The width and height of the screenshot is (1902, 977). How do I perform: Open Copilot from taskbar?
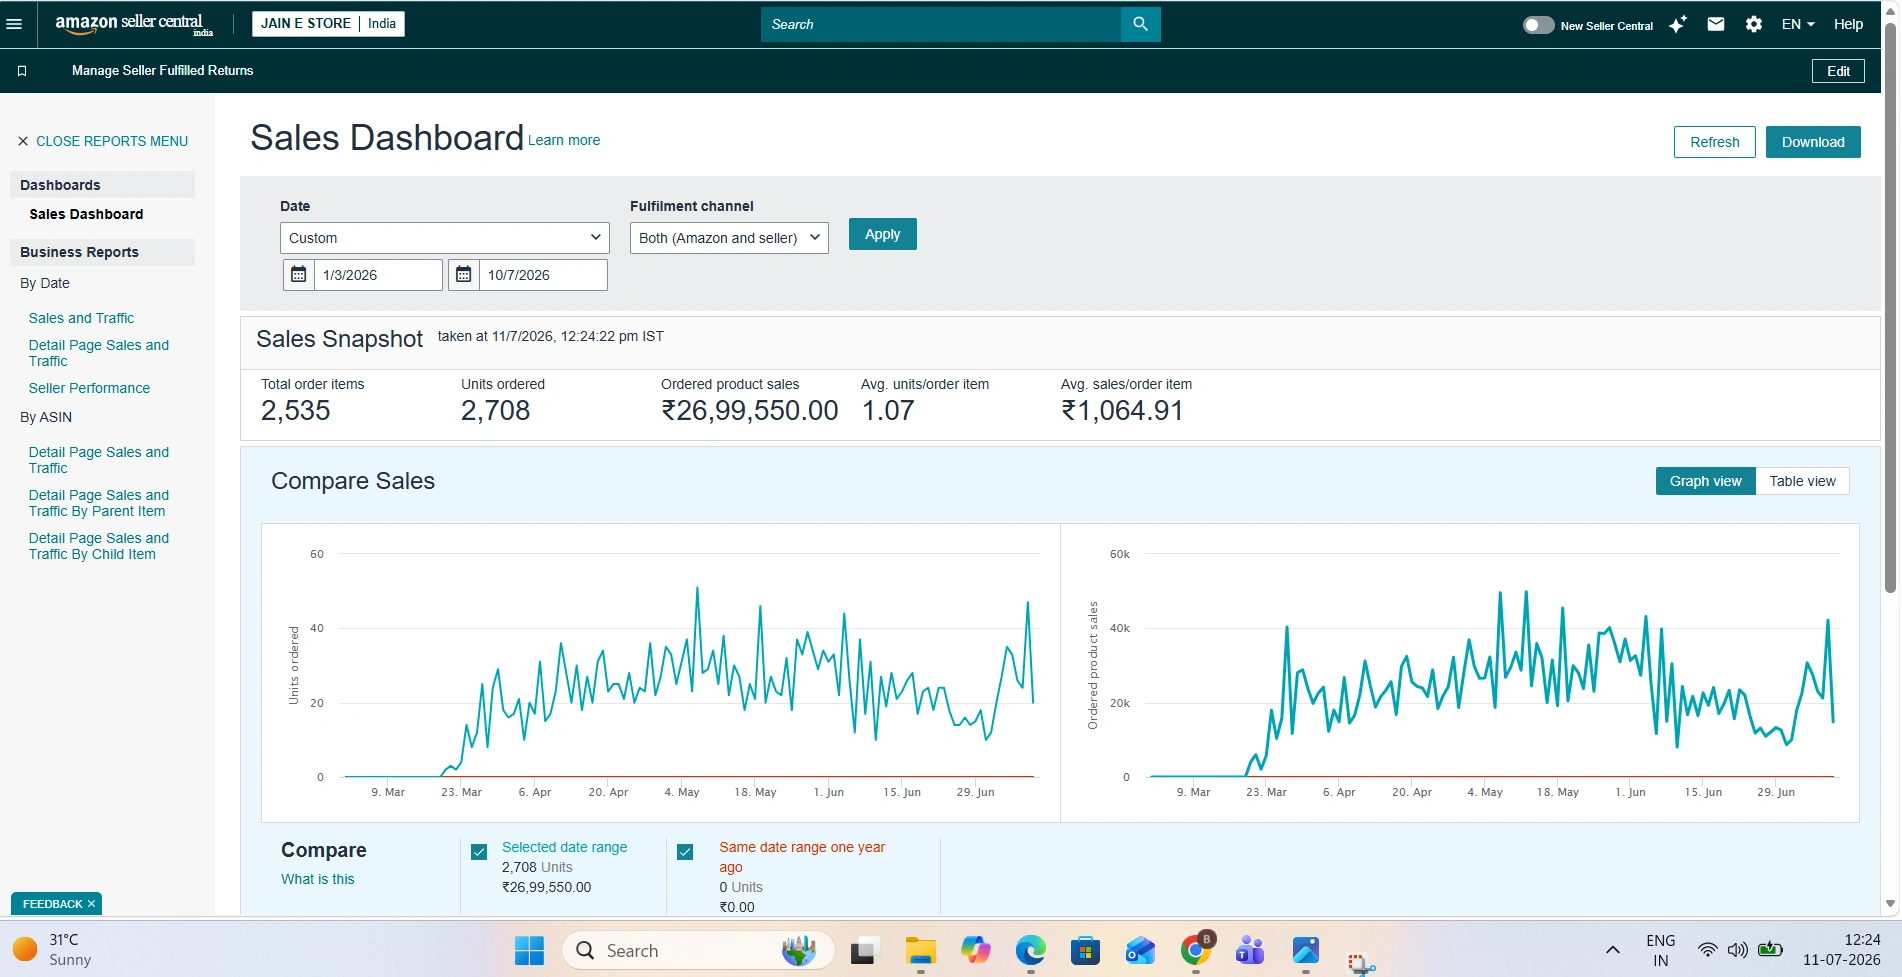975,950
